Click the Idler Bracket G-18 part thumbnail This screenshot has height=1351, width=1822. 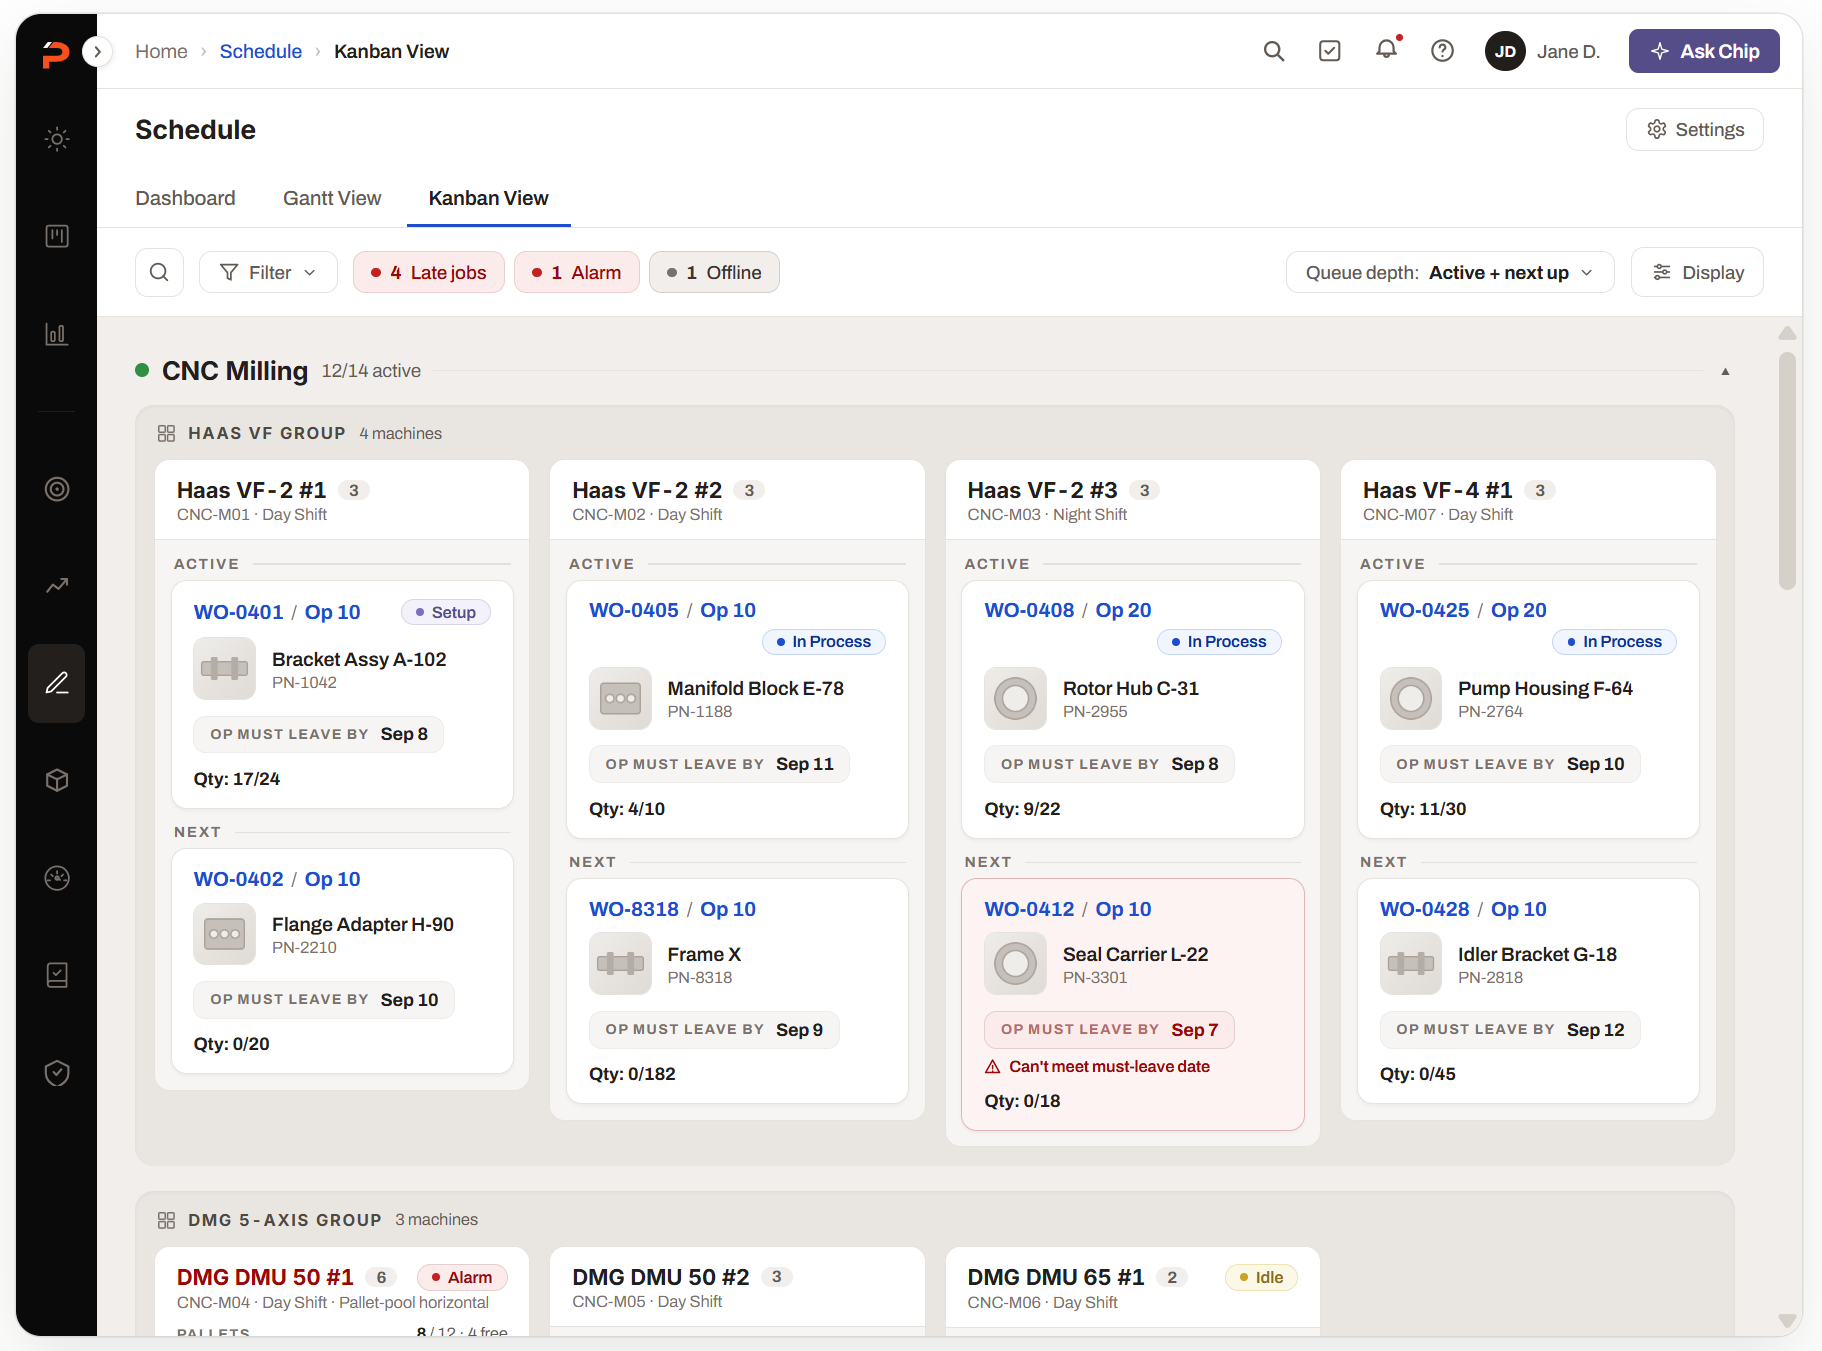[1411, 963]
